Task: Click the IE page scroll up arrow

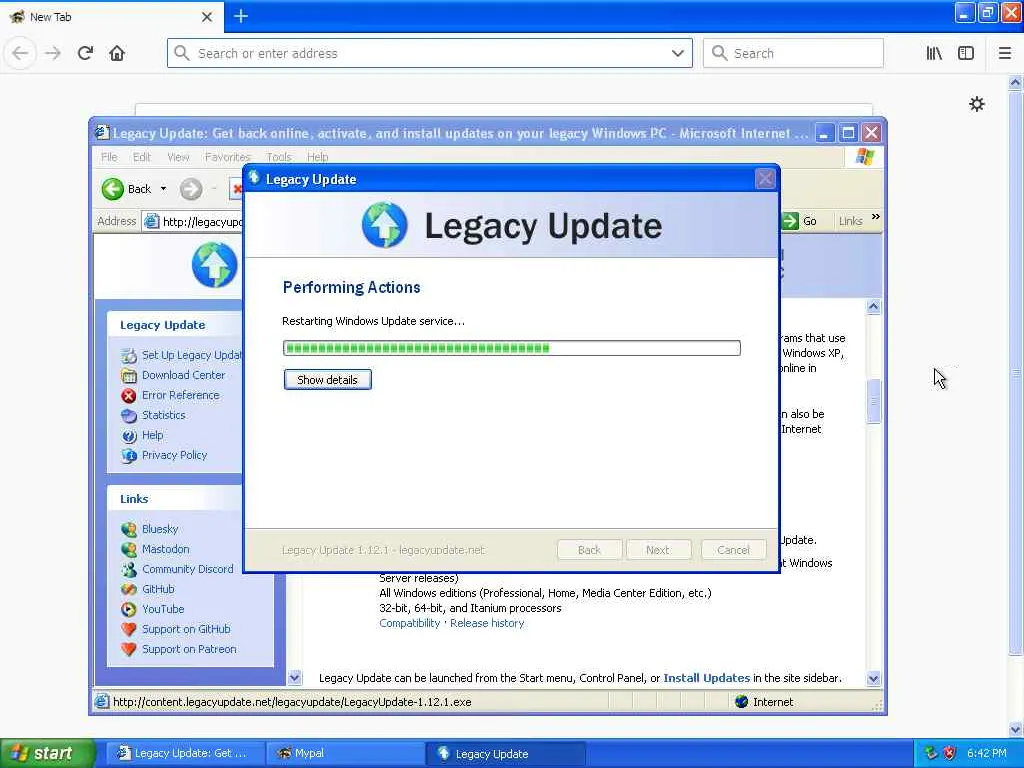Action: coord(874,307)
